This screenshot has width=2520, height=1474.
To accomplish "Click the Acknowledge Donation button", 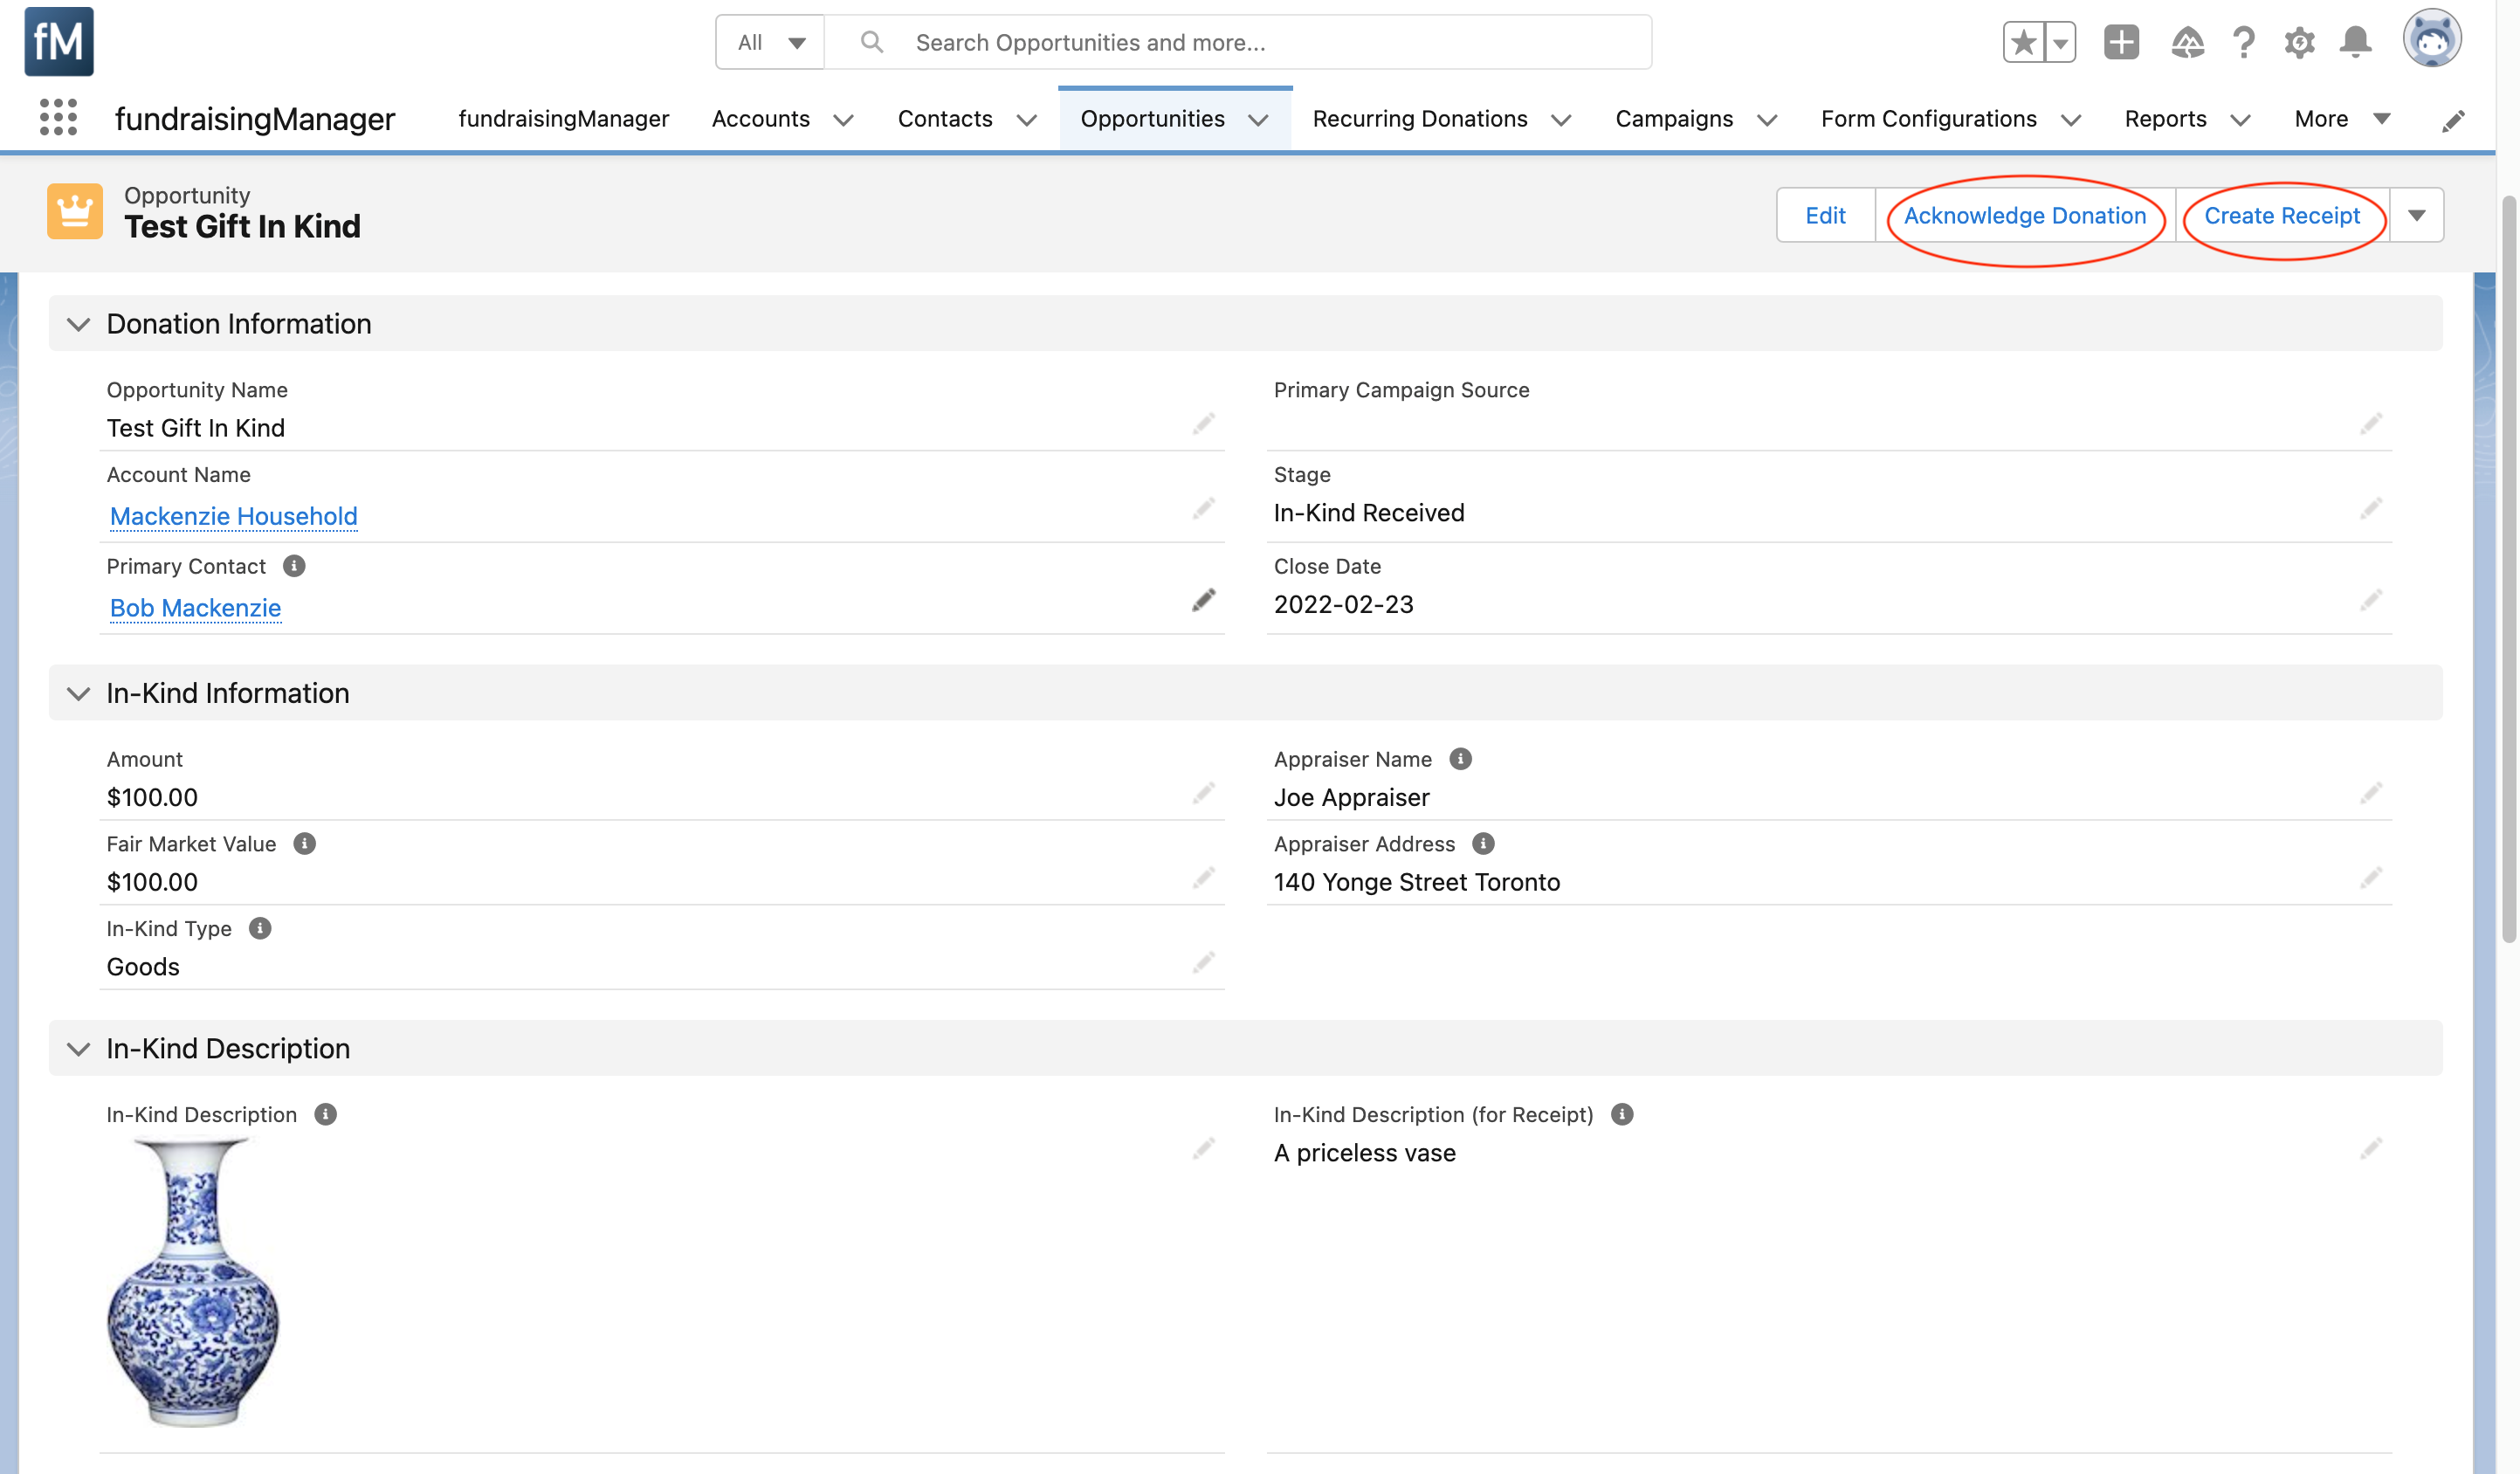I will [2024, 215].
